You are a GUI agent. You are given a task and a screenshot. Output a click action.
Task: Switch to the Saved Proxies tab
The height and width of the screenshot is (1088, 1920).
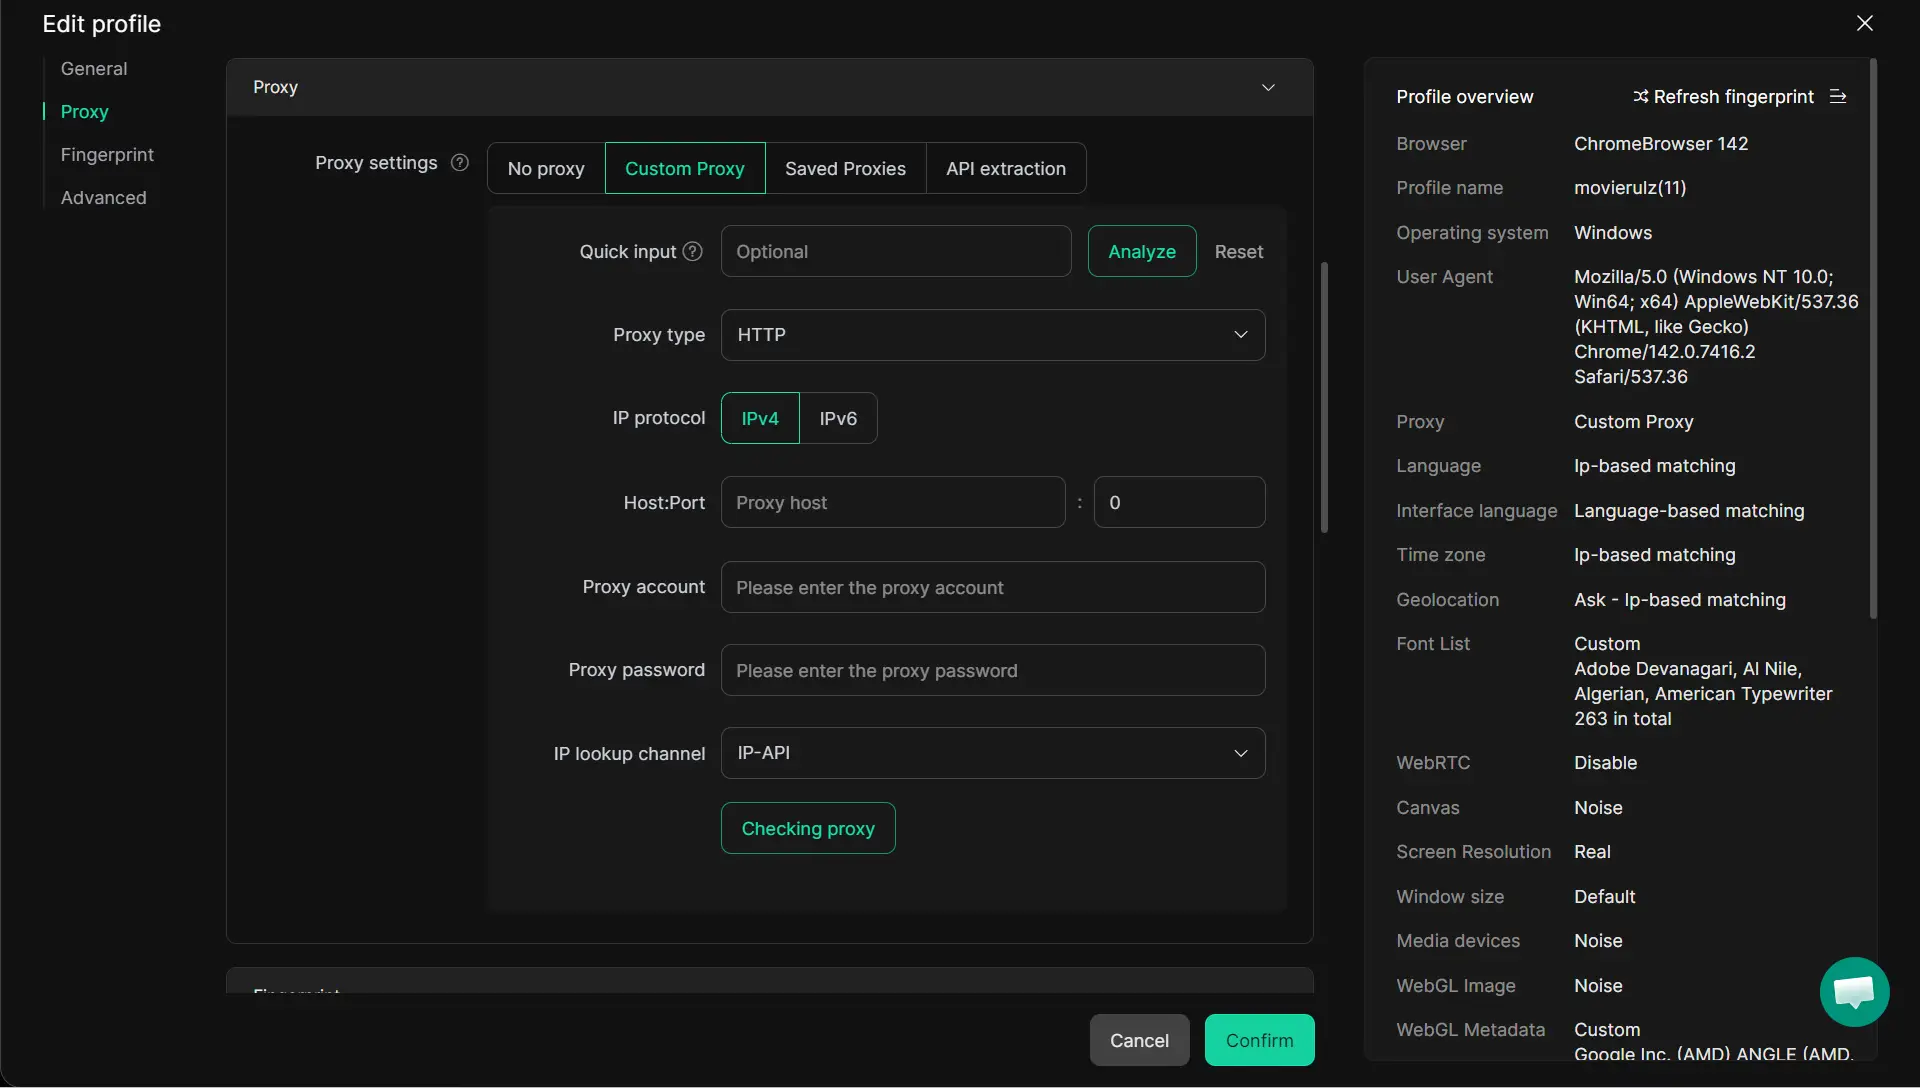pos(845,168)
